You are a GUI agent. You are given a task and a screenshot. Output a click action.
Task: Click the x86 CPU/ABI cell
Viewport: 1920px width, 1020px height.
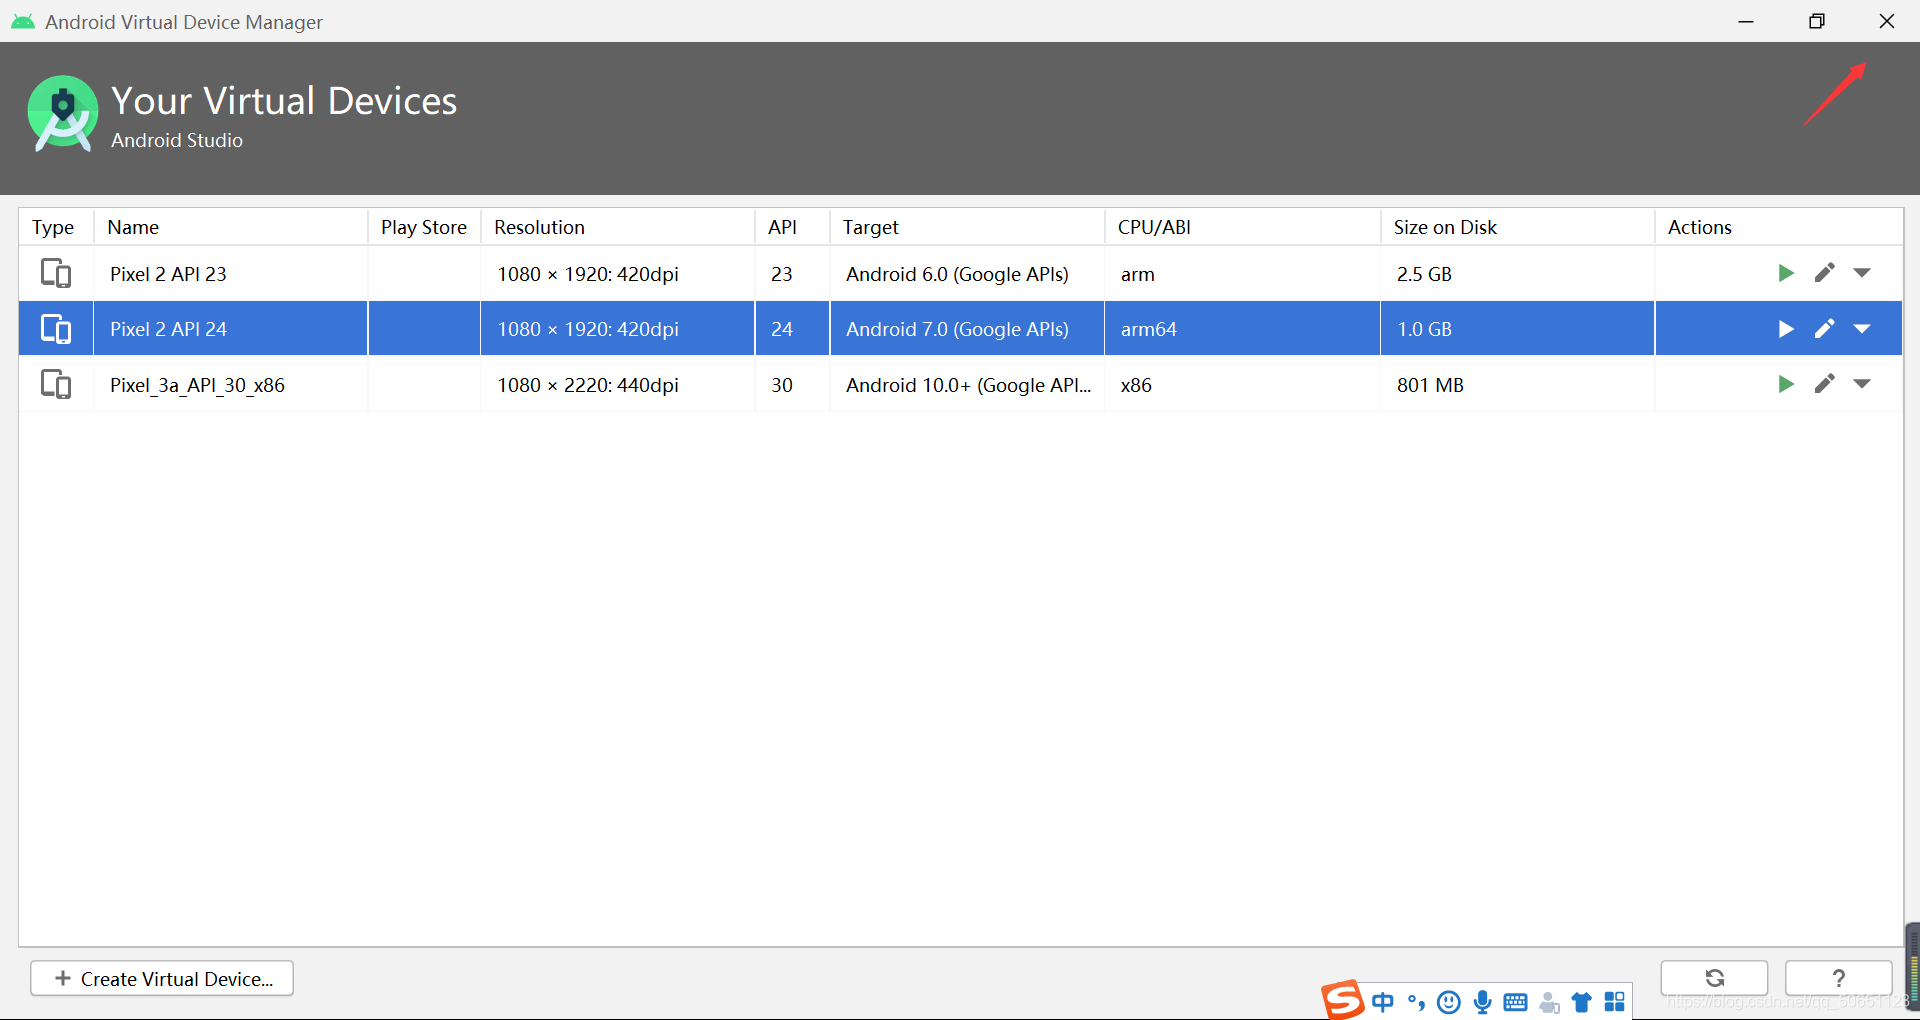[1243, 385]
